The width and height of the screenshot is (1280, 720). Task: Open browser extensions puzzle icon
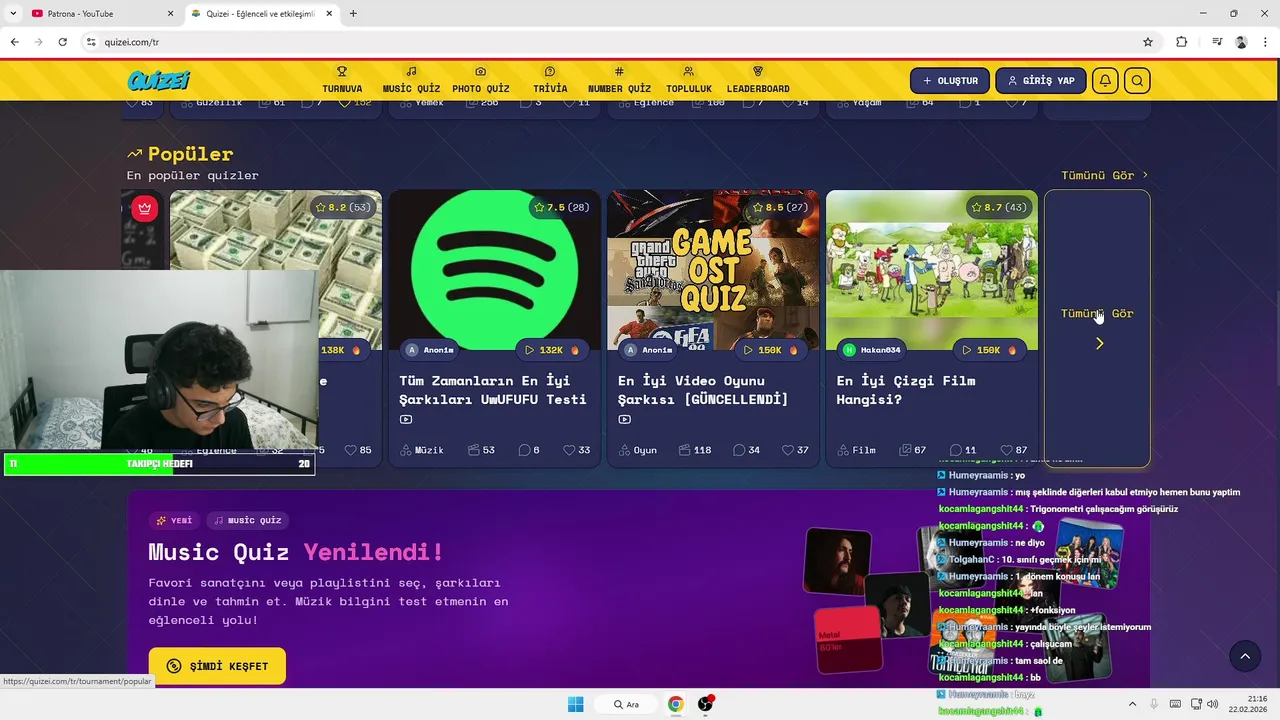coord(1182,42)
